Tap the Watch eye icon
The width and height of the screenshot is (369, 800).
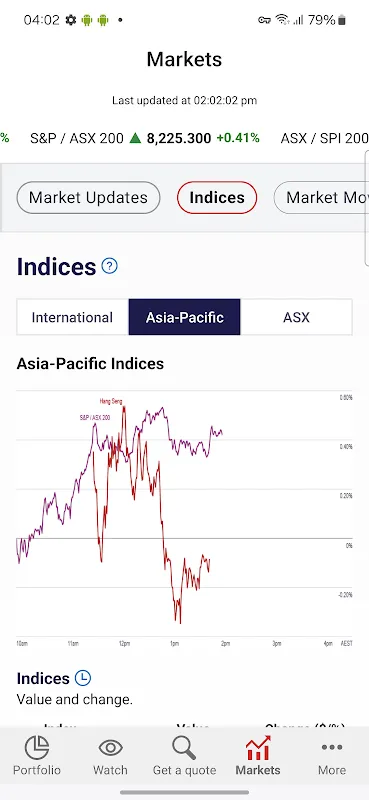pos(110,748)
